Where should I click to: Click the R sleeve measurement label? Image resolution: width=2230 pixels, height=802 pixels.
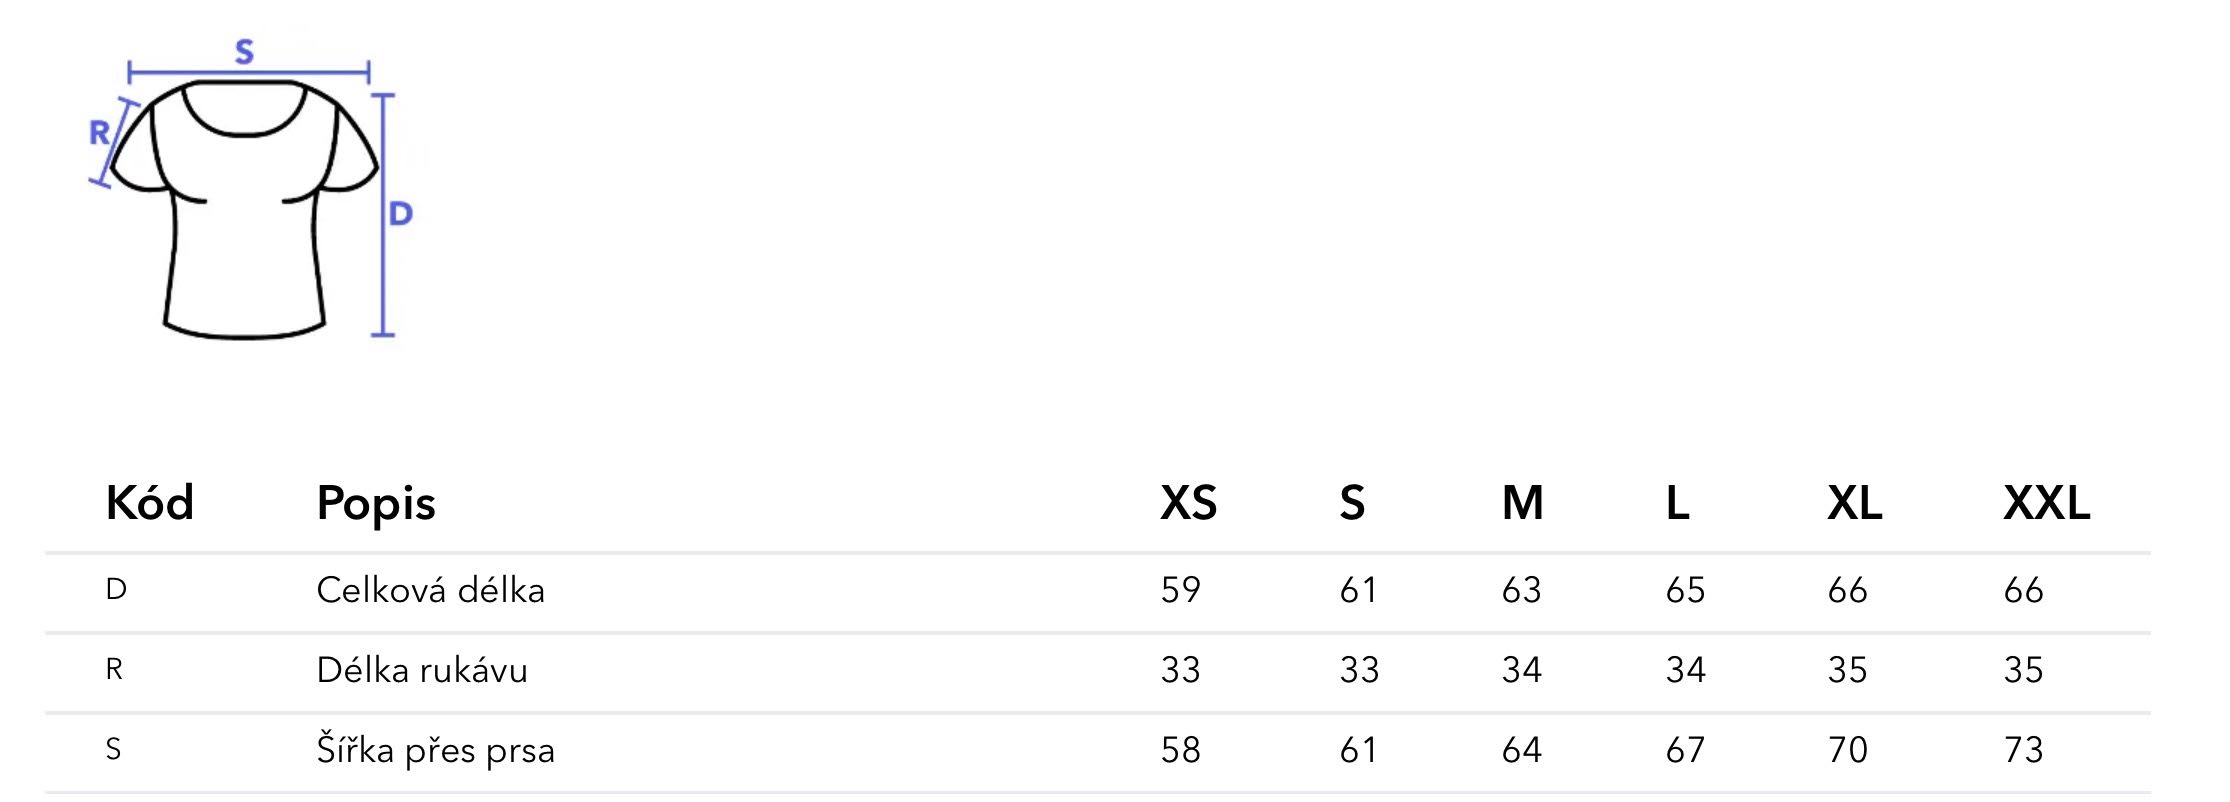pyautogui.click(x=100, y=132)
